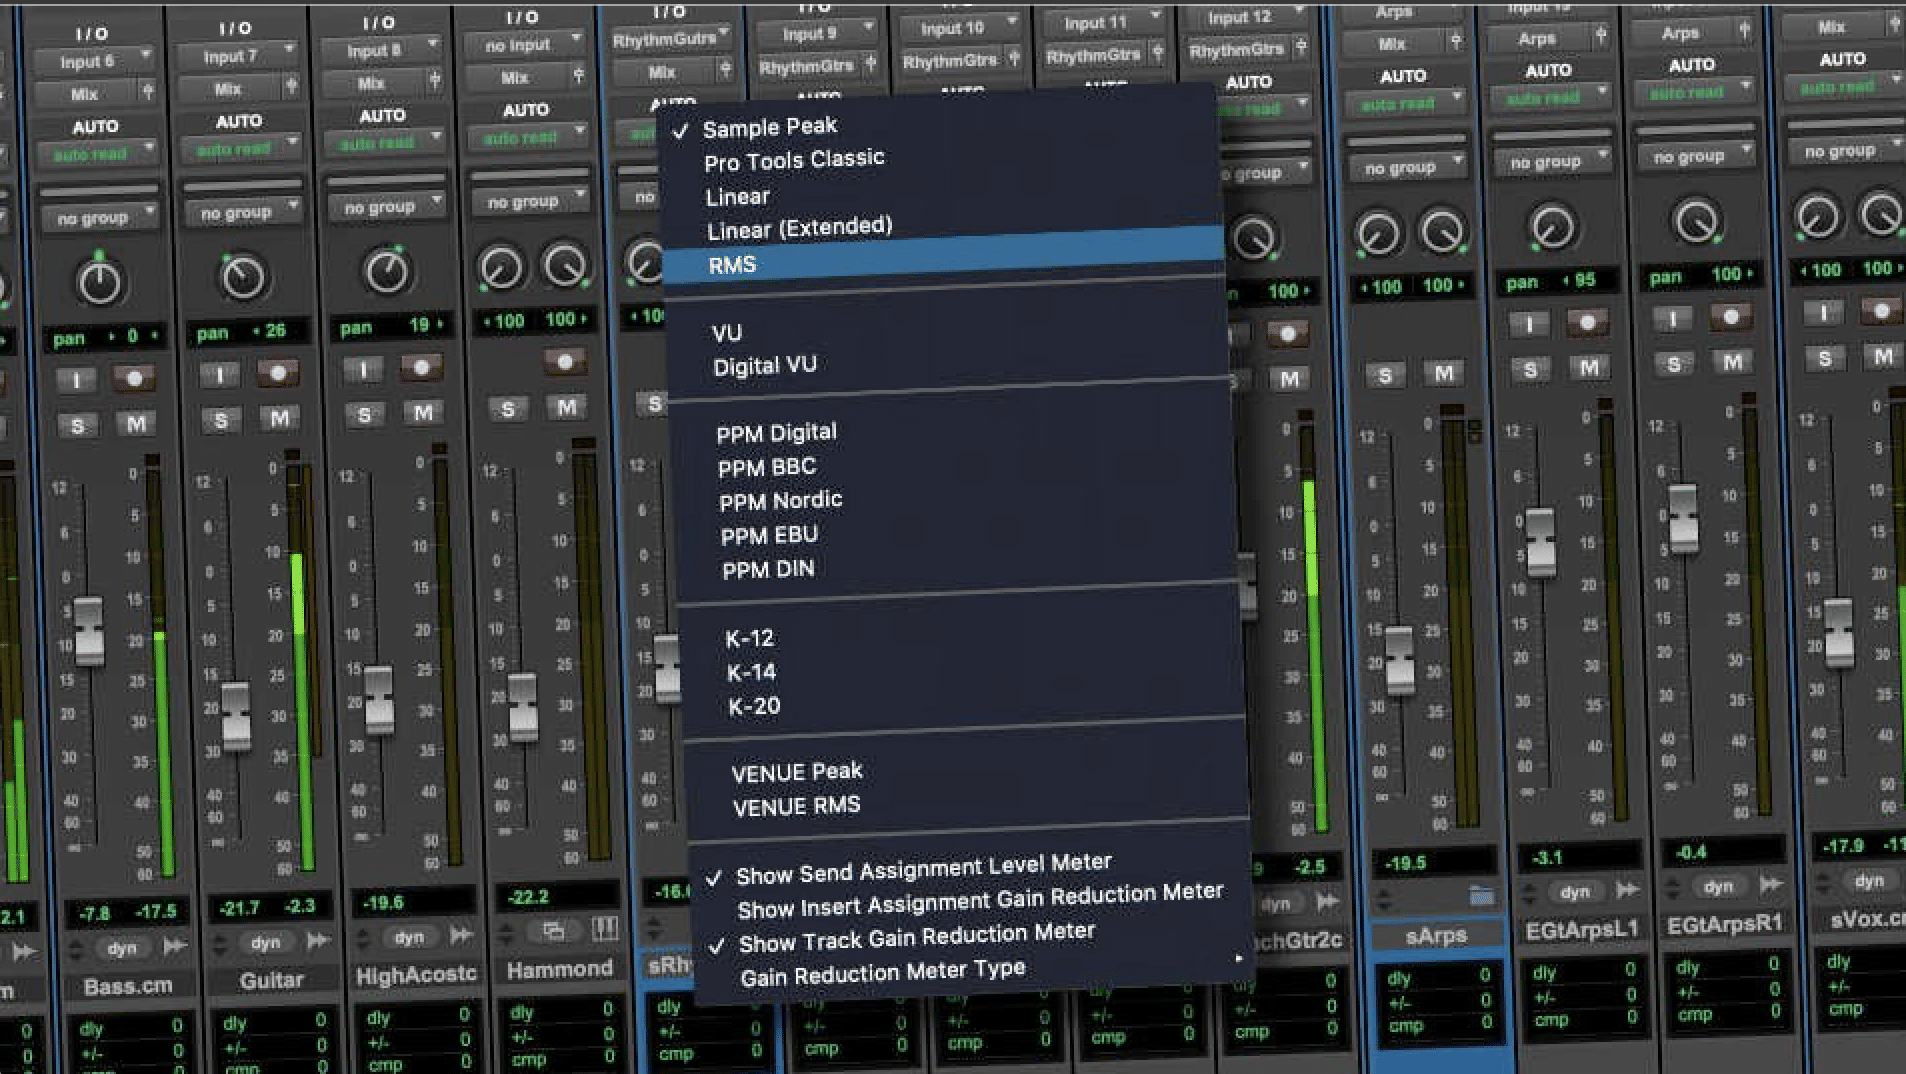Toggle input monitoring on Bass.cm track

[x=76, y=380]
